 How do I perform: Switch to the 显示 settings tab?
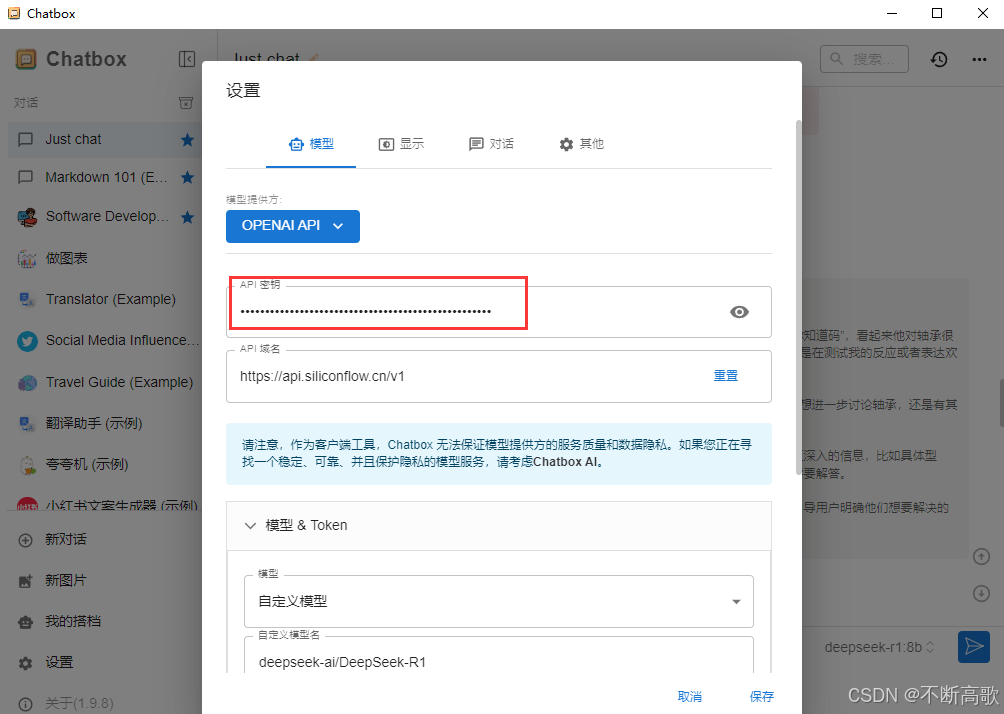[401, 144]
